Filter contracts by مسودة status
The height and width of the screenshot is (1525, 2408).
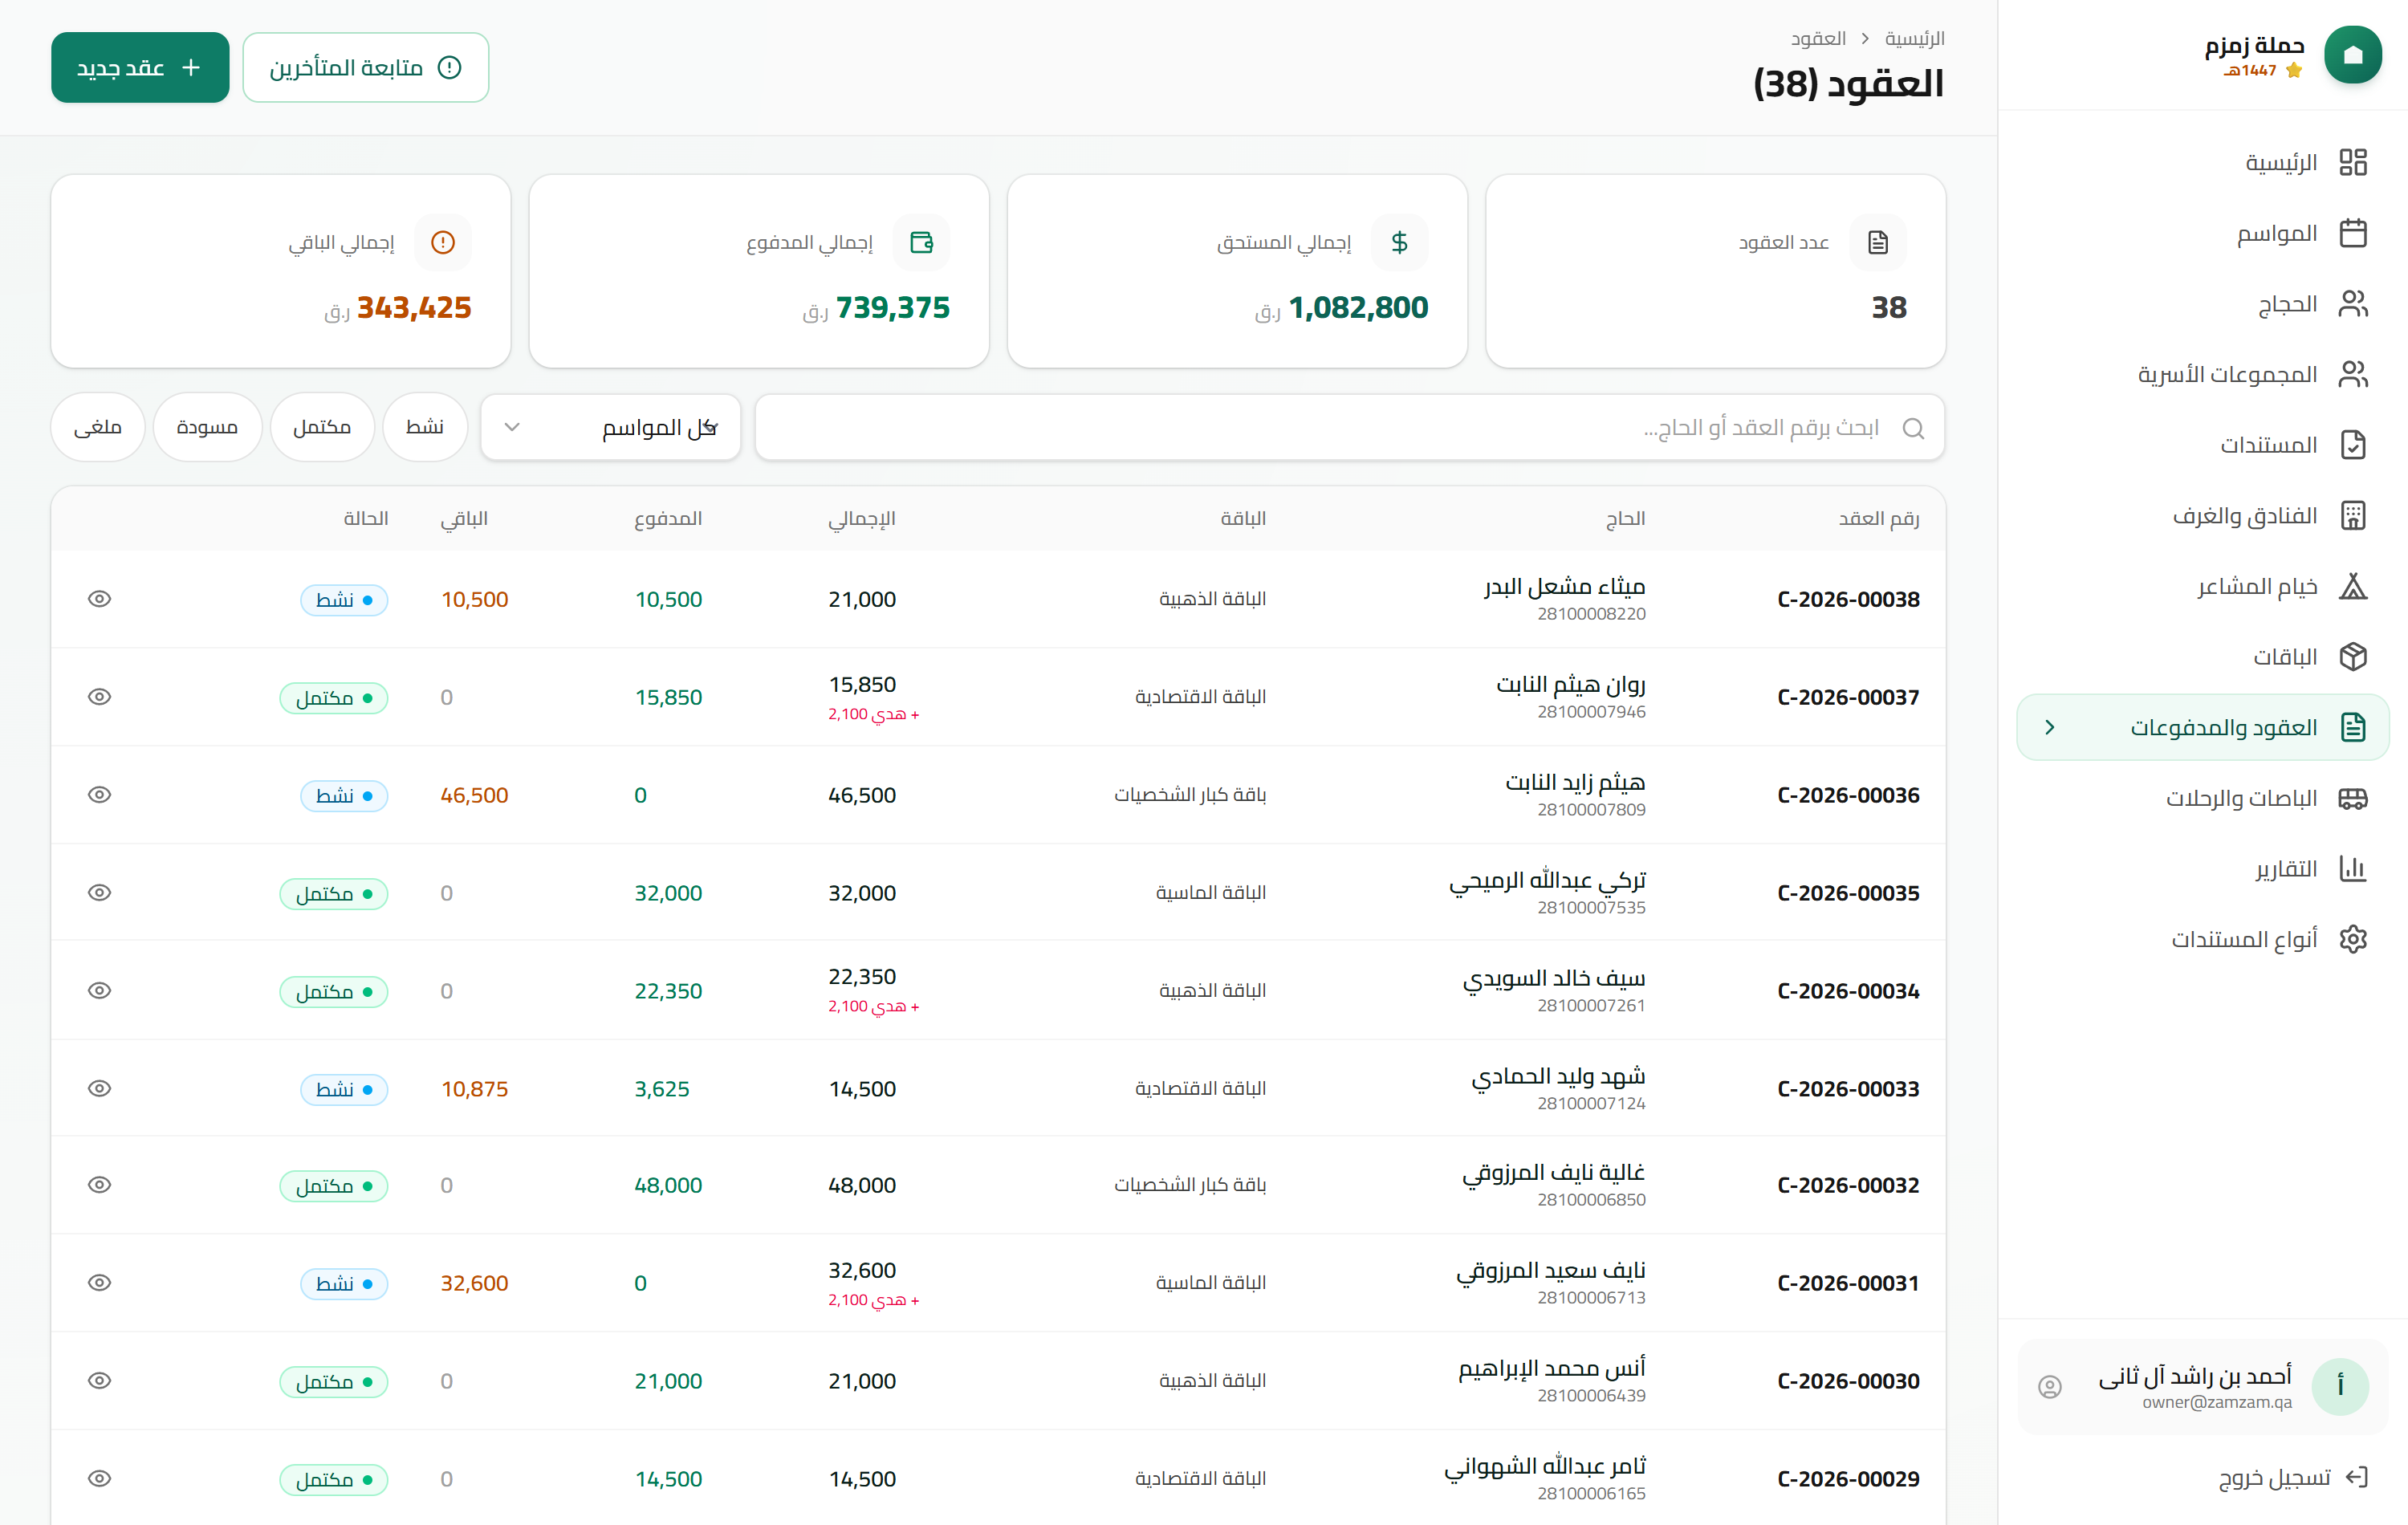pos(207,427)
